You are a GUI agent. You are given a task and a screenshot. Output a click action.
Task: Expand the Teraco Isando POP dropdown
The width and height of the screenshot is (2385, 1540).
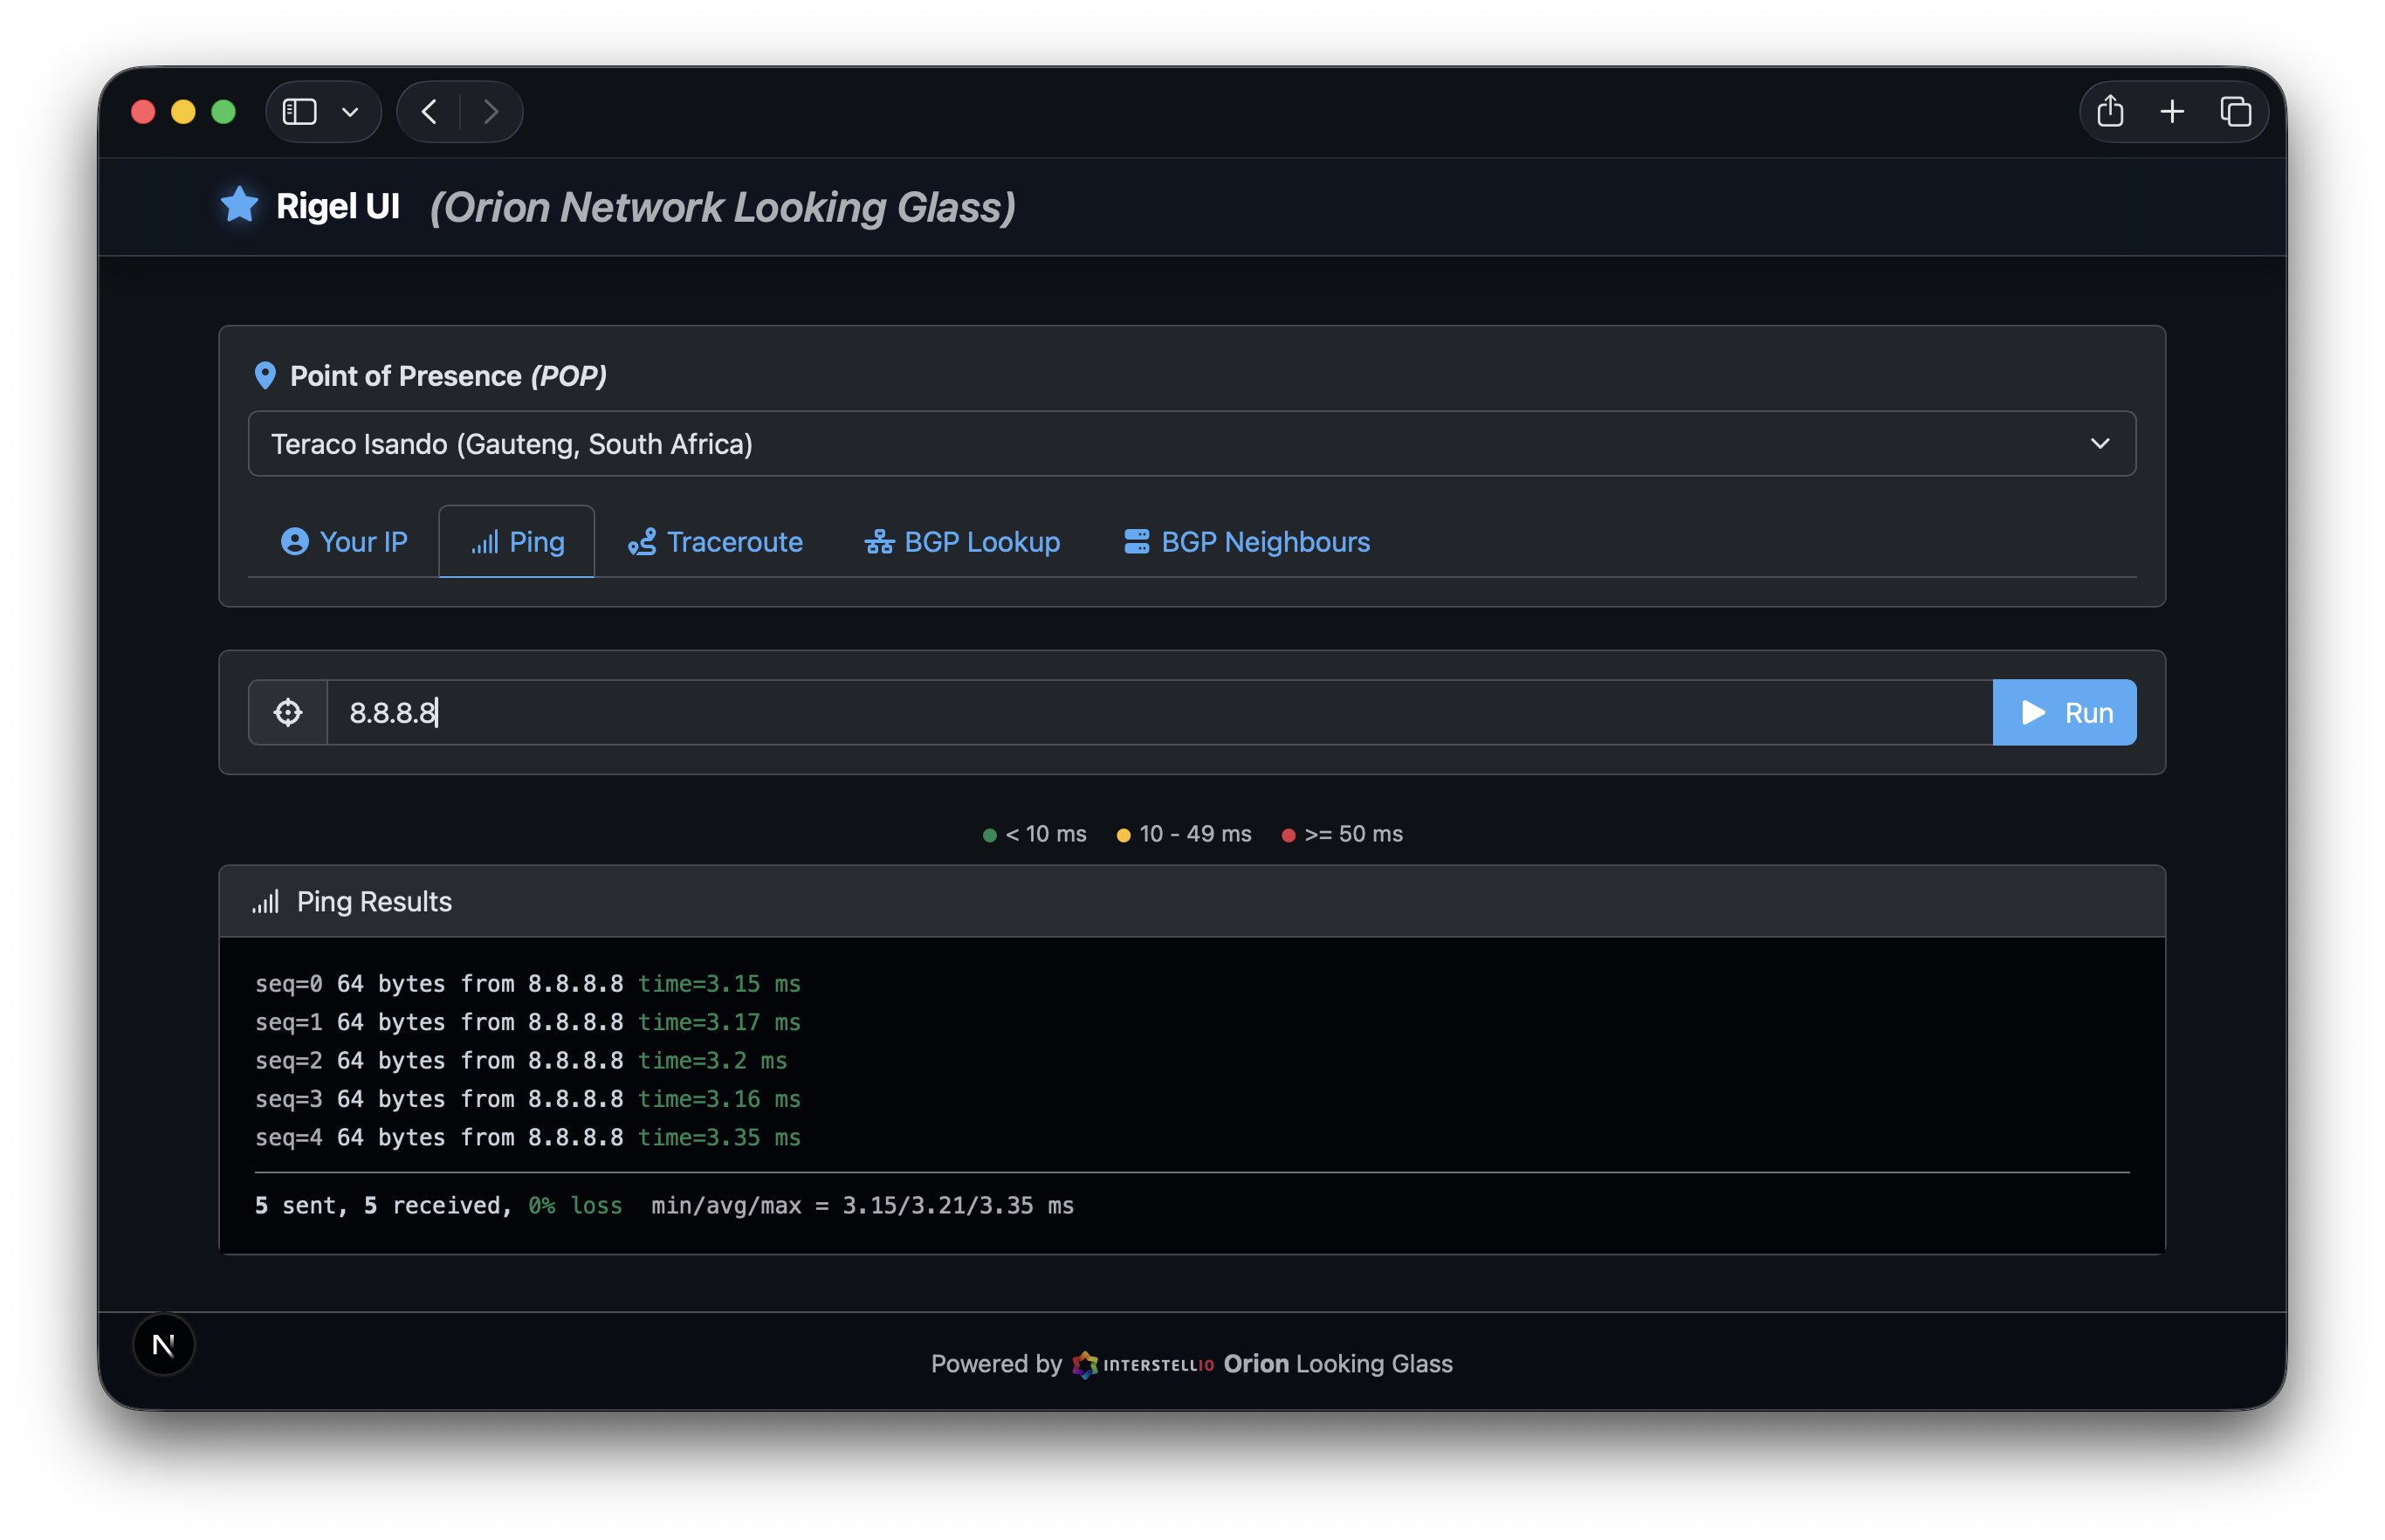coord(1192,444)
